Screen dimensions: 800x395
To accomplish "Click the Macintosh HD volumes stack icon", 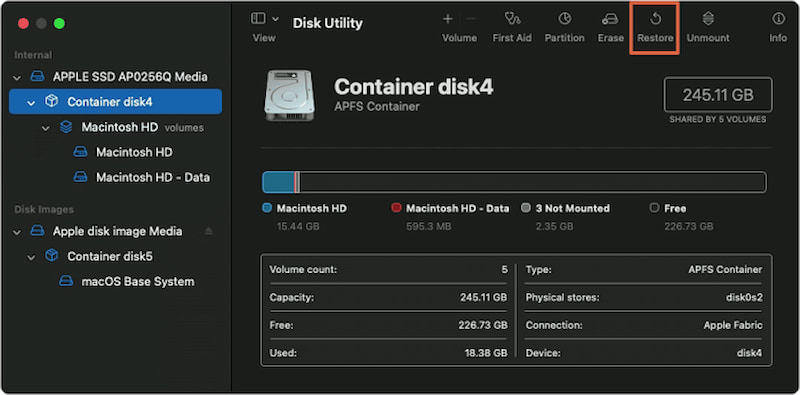I will pyautogui.click(x=66, y=127).
